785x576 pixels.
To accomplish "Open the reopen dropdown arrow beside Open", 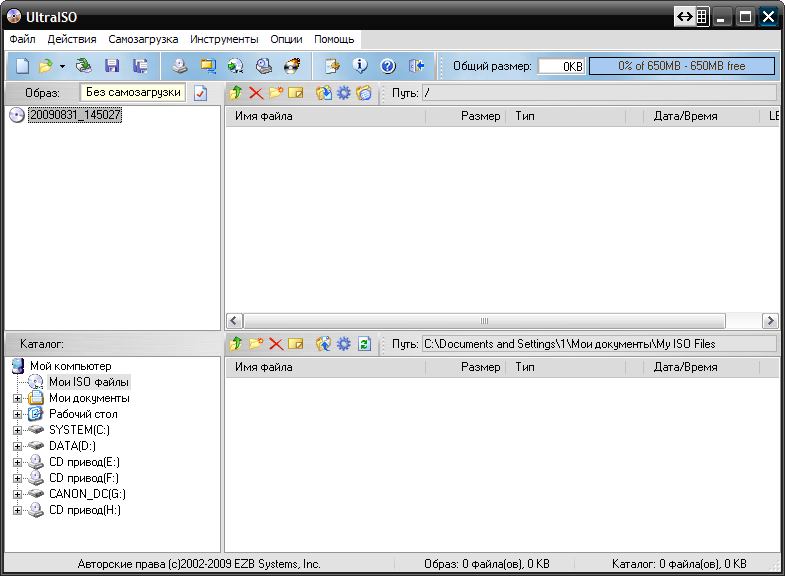I will click(62, 66).
